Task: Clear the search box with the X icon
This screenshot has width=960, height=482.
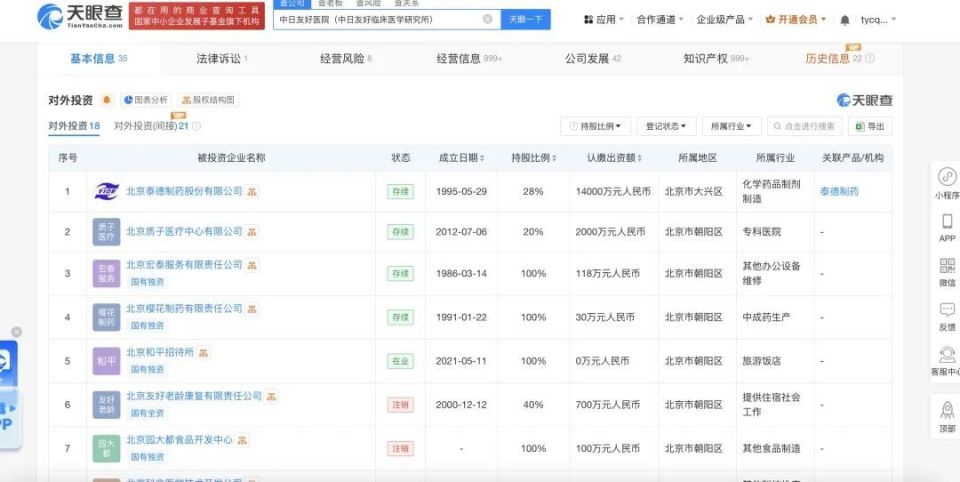Action: pos(487,19)
